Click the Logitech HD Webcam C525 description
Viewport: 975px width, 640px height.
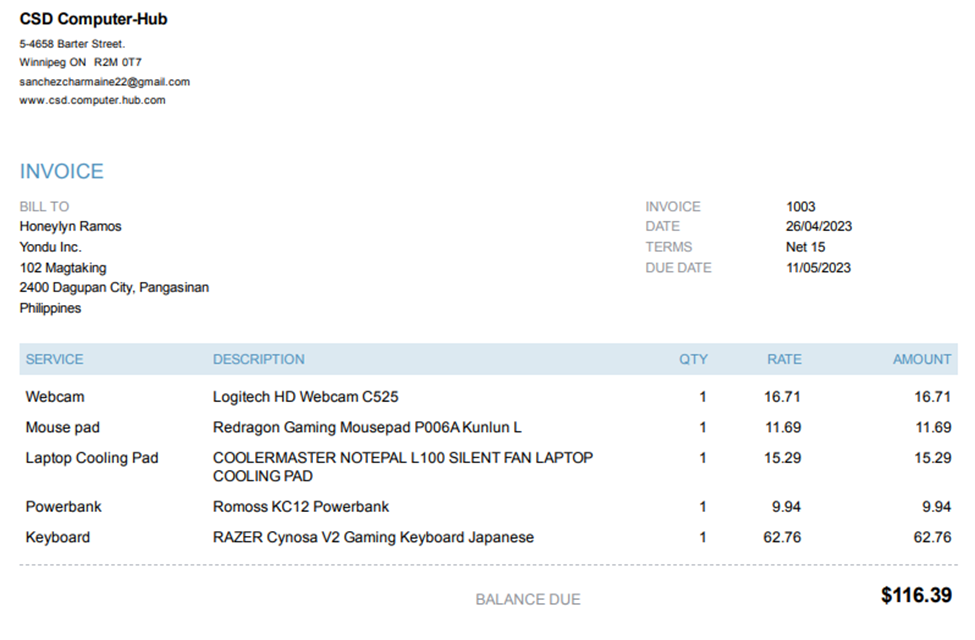point(305,397)
